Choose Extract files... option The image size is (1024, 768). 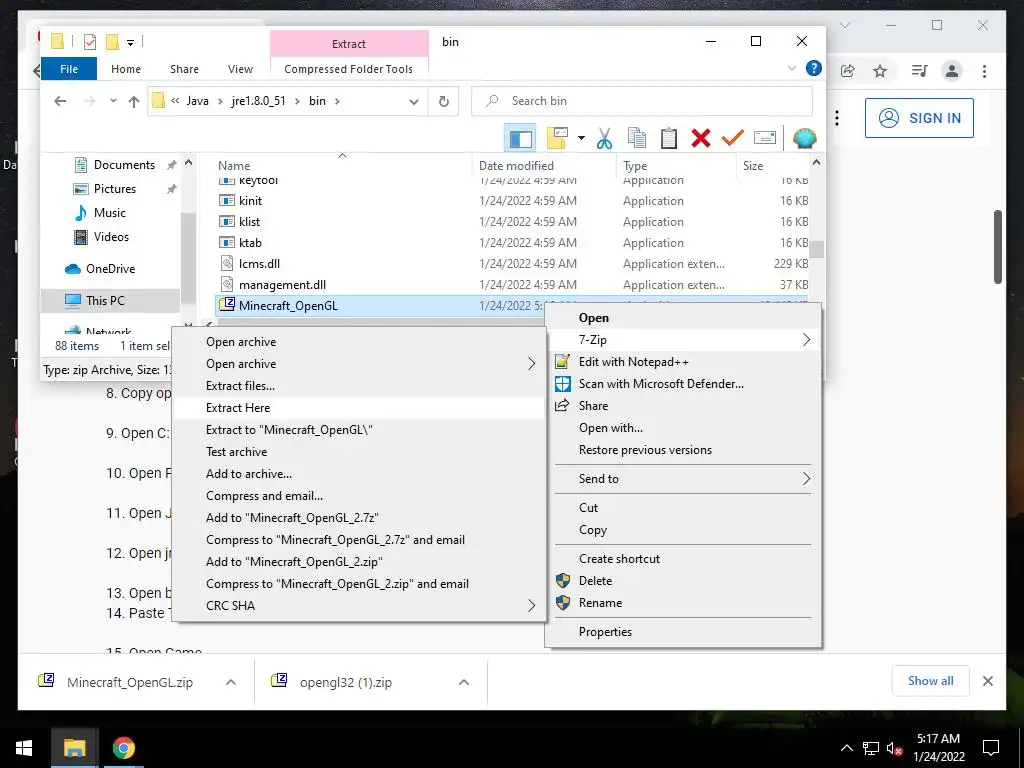point(359,386)
